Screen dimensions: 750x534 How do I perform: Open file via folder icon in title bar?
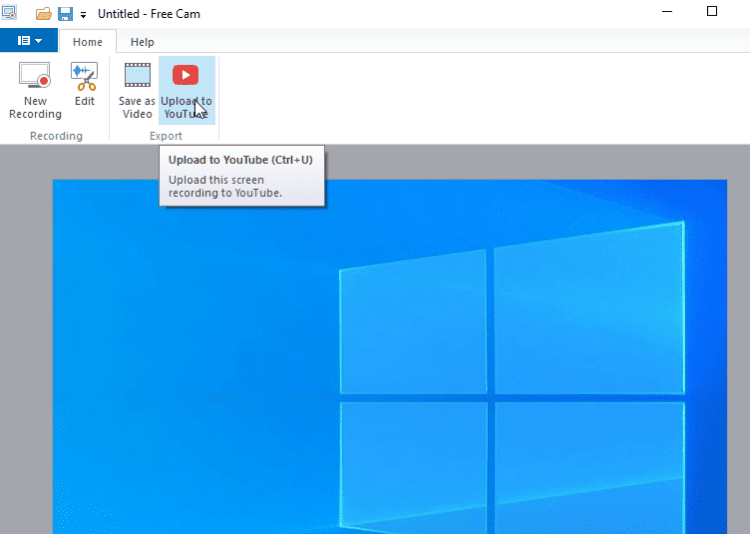click(44, 13)
